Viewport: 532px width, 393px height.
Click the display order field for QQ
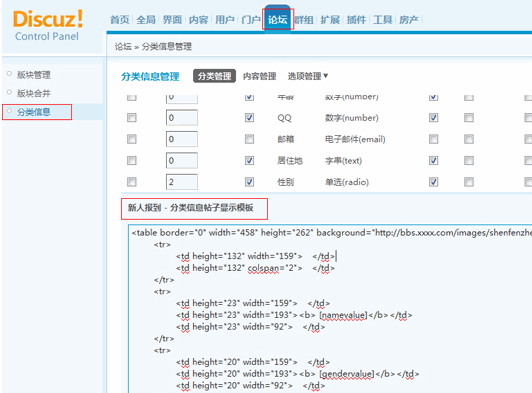tap(182, 118)
